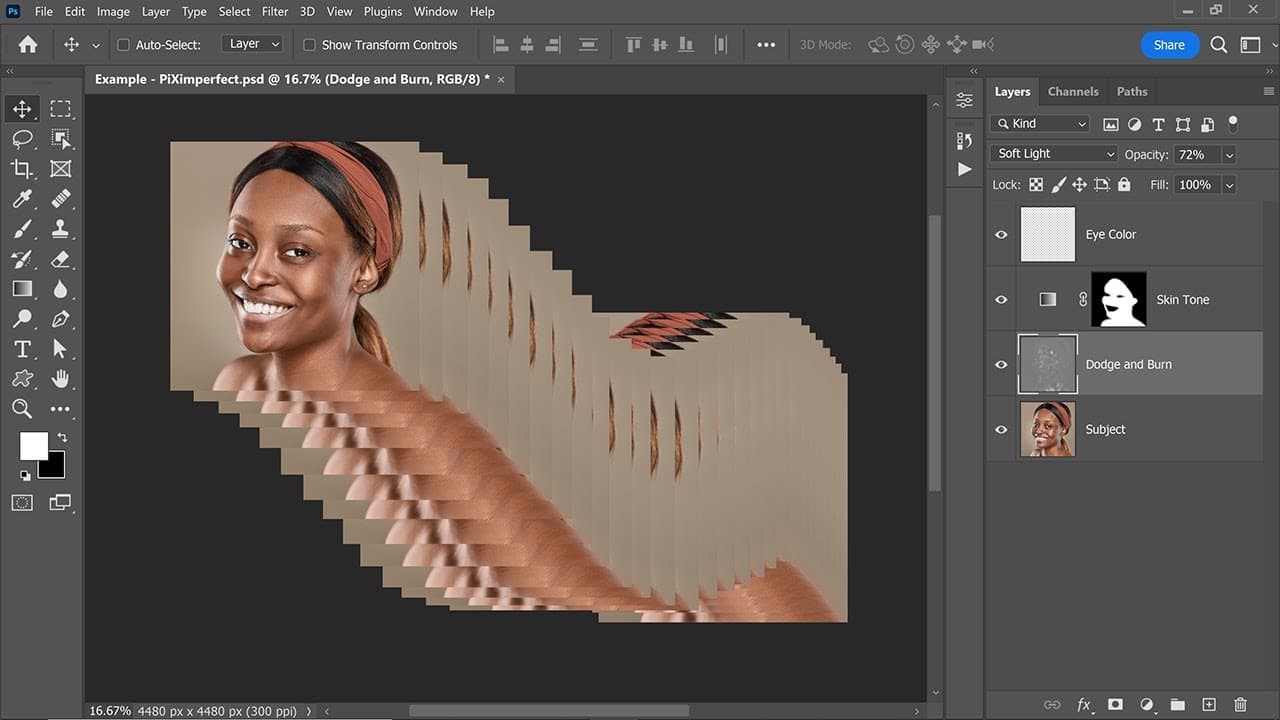Select the Hand tool

coord(61,379)
